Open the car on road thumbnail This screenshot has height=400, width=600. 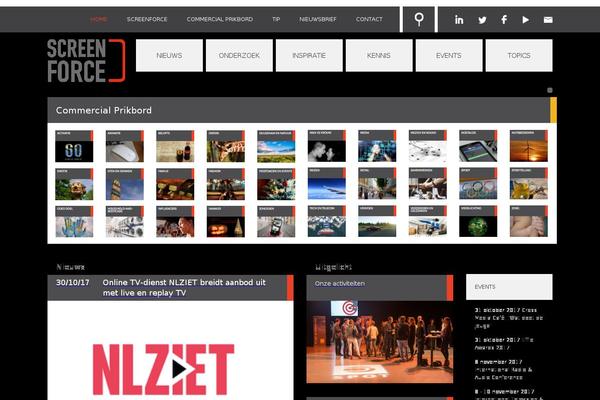377,222
